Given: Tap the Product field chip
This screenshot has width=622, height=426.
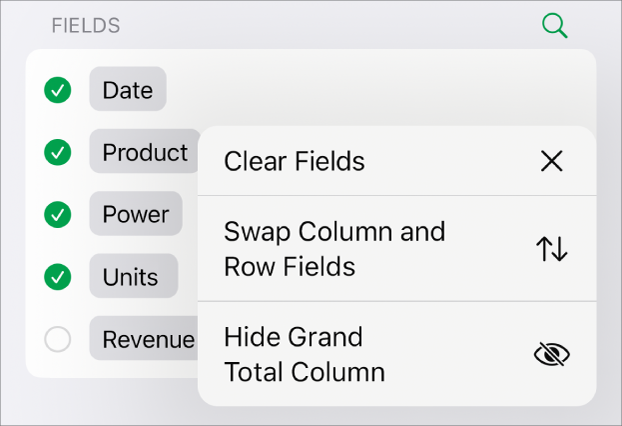Looking at the screenshot, I should (x=144, y=153).
